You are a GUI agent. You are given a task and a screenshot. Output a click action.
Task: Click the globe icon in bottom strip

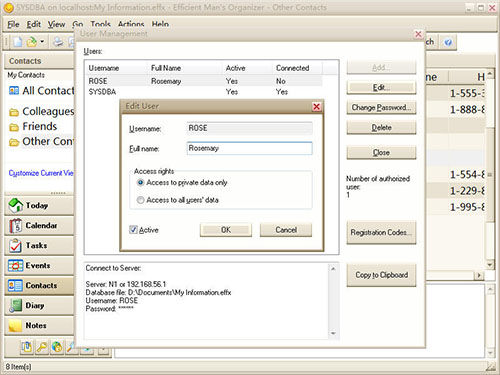pos(57,347)
